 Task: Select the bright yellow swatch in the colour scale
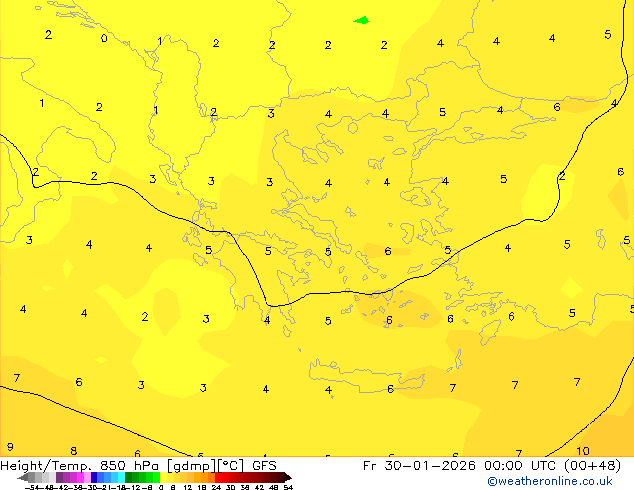coord(163,477)
